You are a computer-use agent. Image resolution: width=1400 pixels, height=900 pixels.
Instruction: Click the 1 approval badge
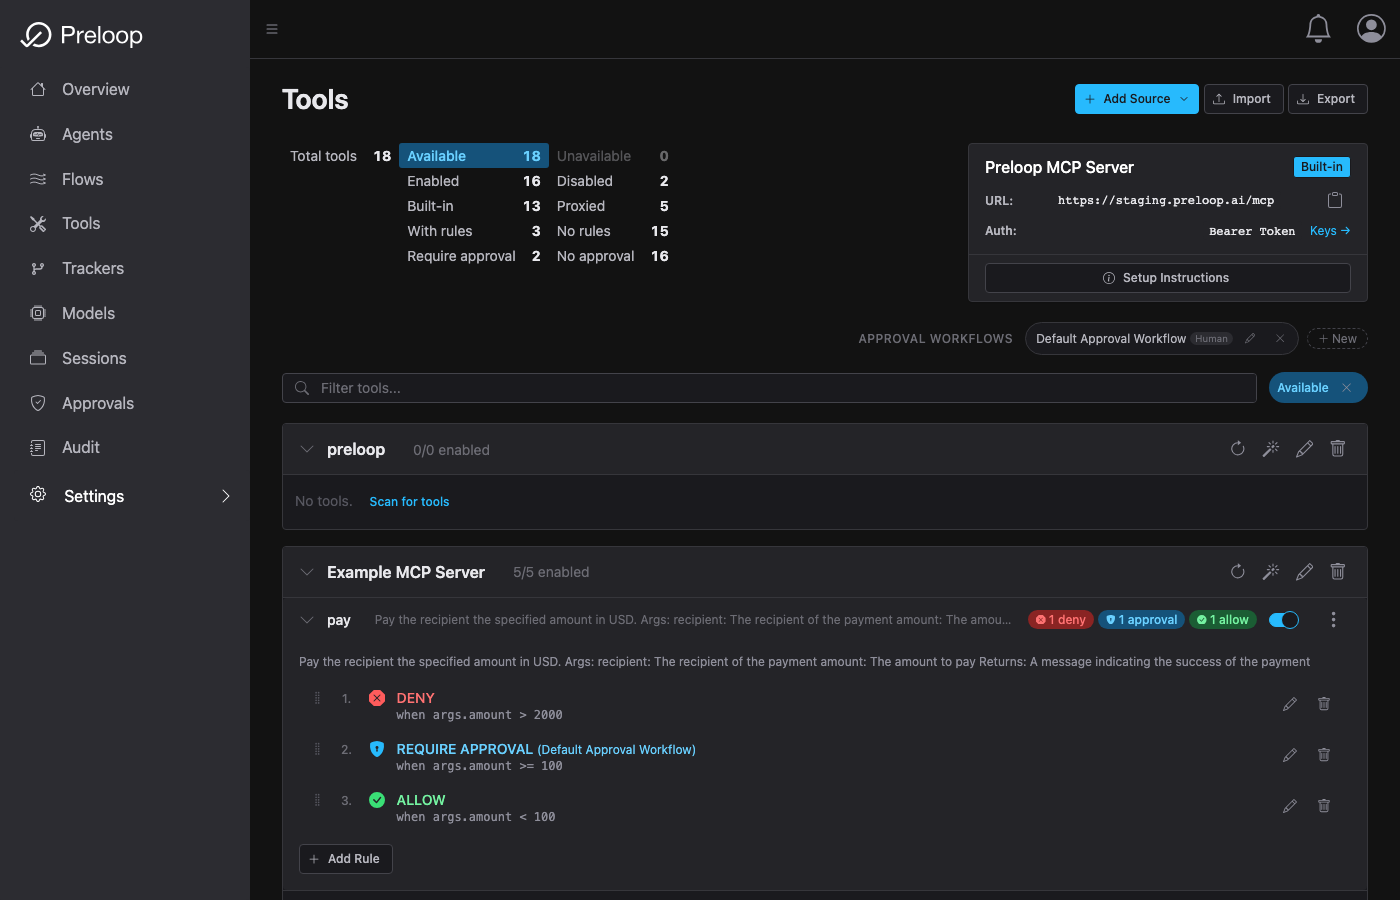pyautogui.click(x=1141, y=620)
